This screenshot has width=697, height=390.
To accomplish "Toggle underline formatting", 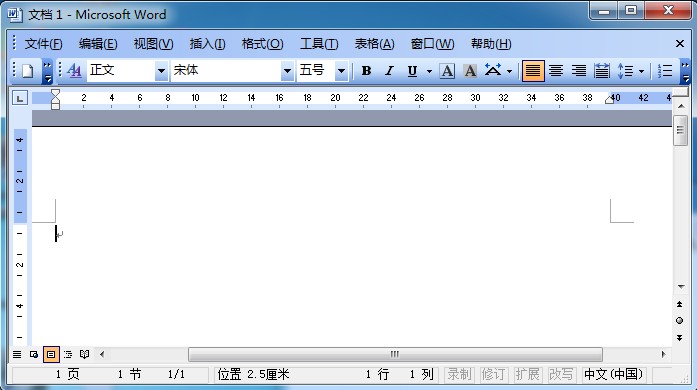I will [413, 71].
